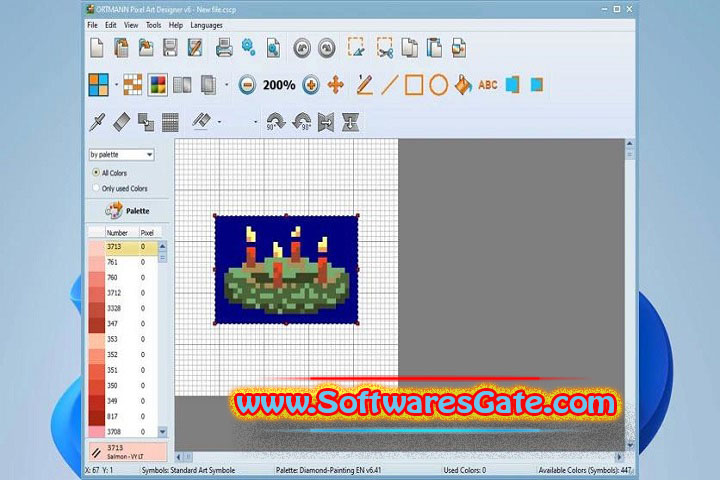Select the ABC text tool
This screenshot has width=720, height=480.
point(488,85)
